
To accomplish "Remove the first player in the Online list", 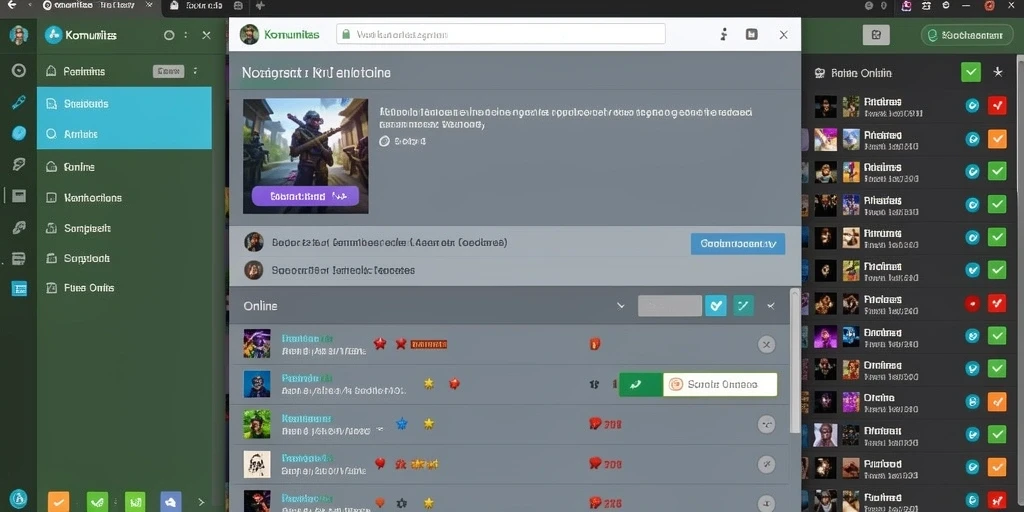I will tap(767, 344).
